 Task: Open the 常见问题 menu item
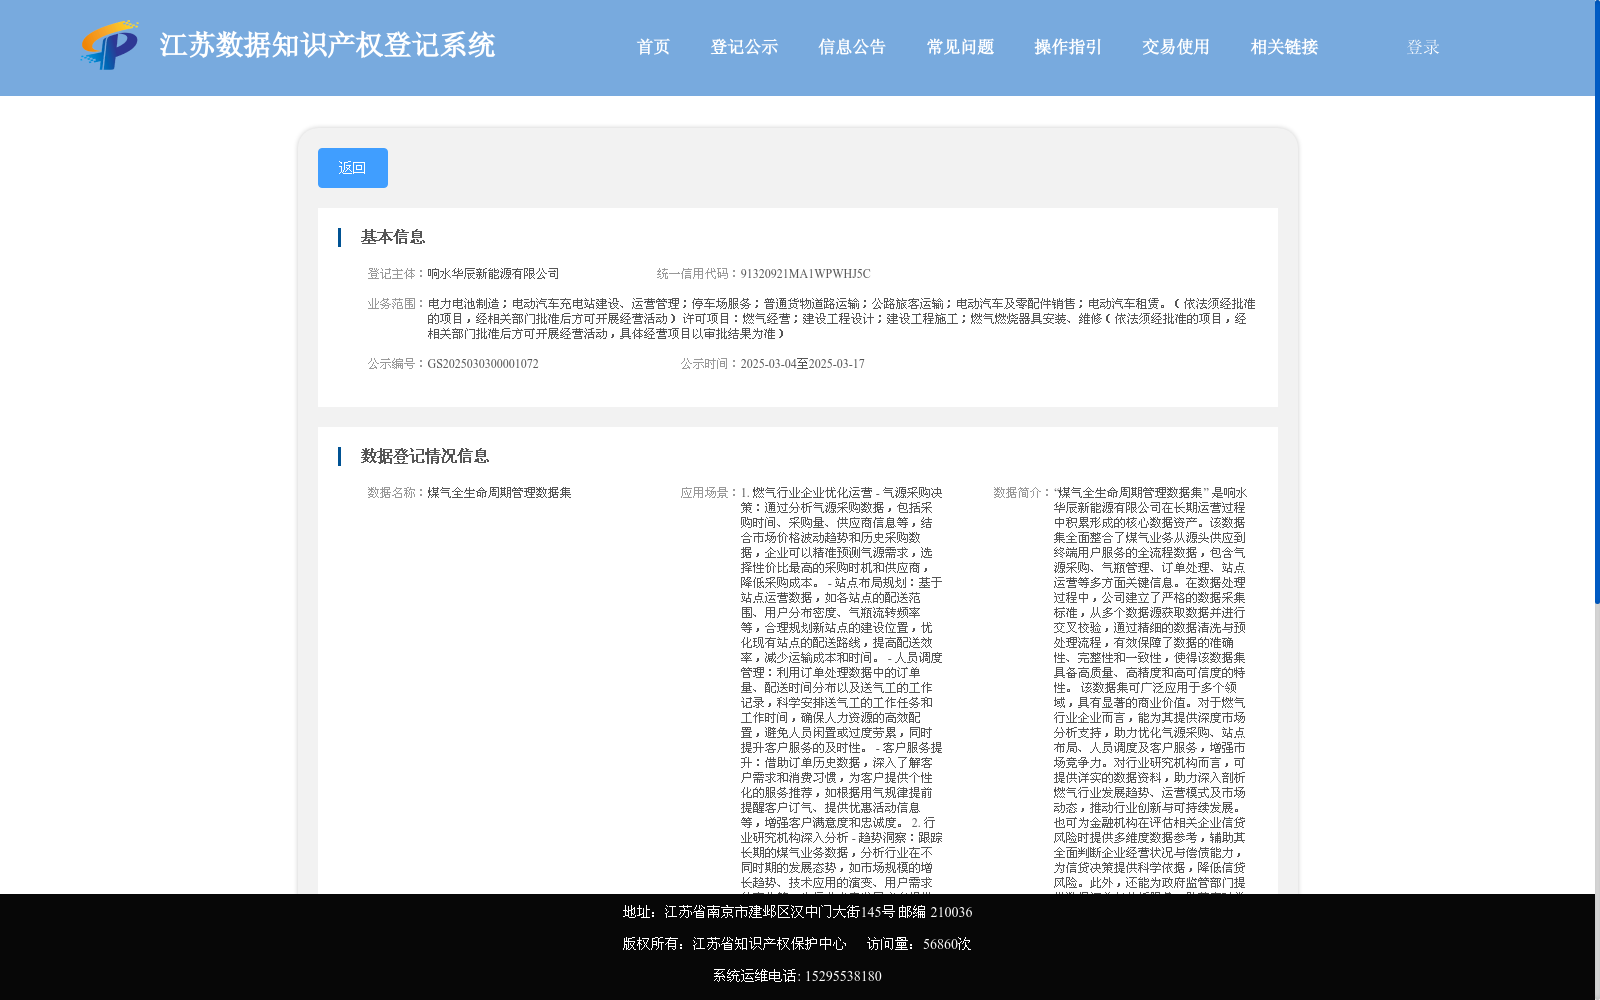(960, 47)
